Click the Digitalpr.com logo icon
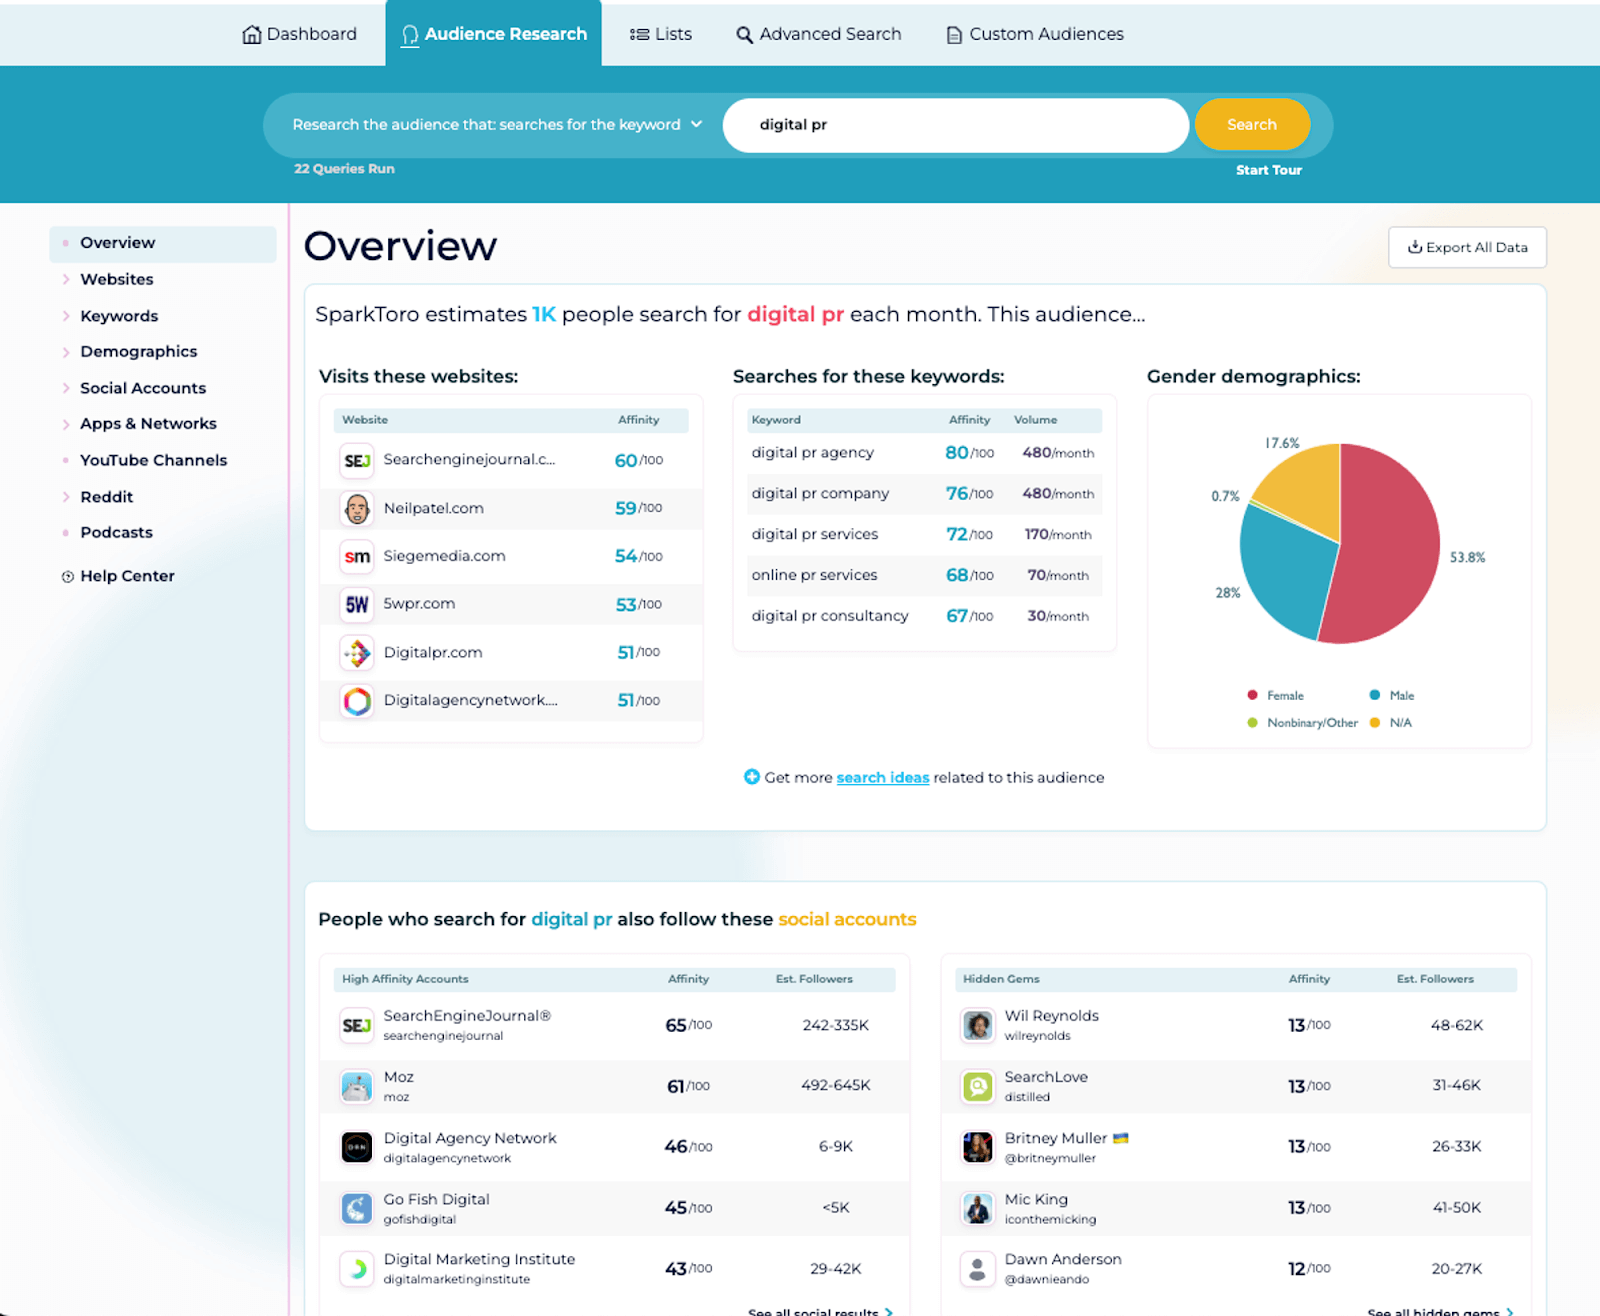This screenshot has width=1600, height=1316. (x=357, y=653)
